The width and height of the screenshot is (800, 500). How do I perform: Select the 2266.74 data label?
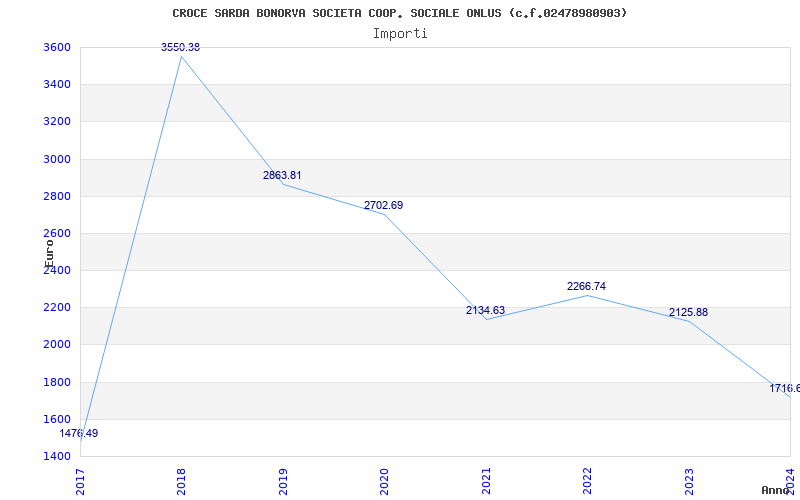(586, 286)
